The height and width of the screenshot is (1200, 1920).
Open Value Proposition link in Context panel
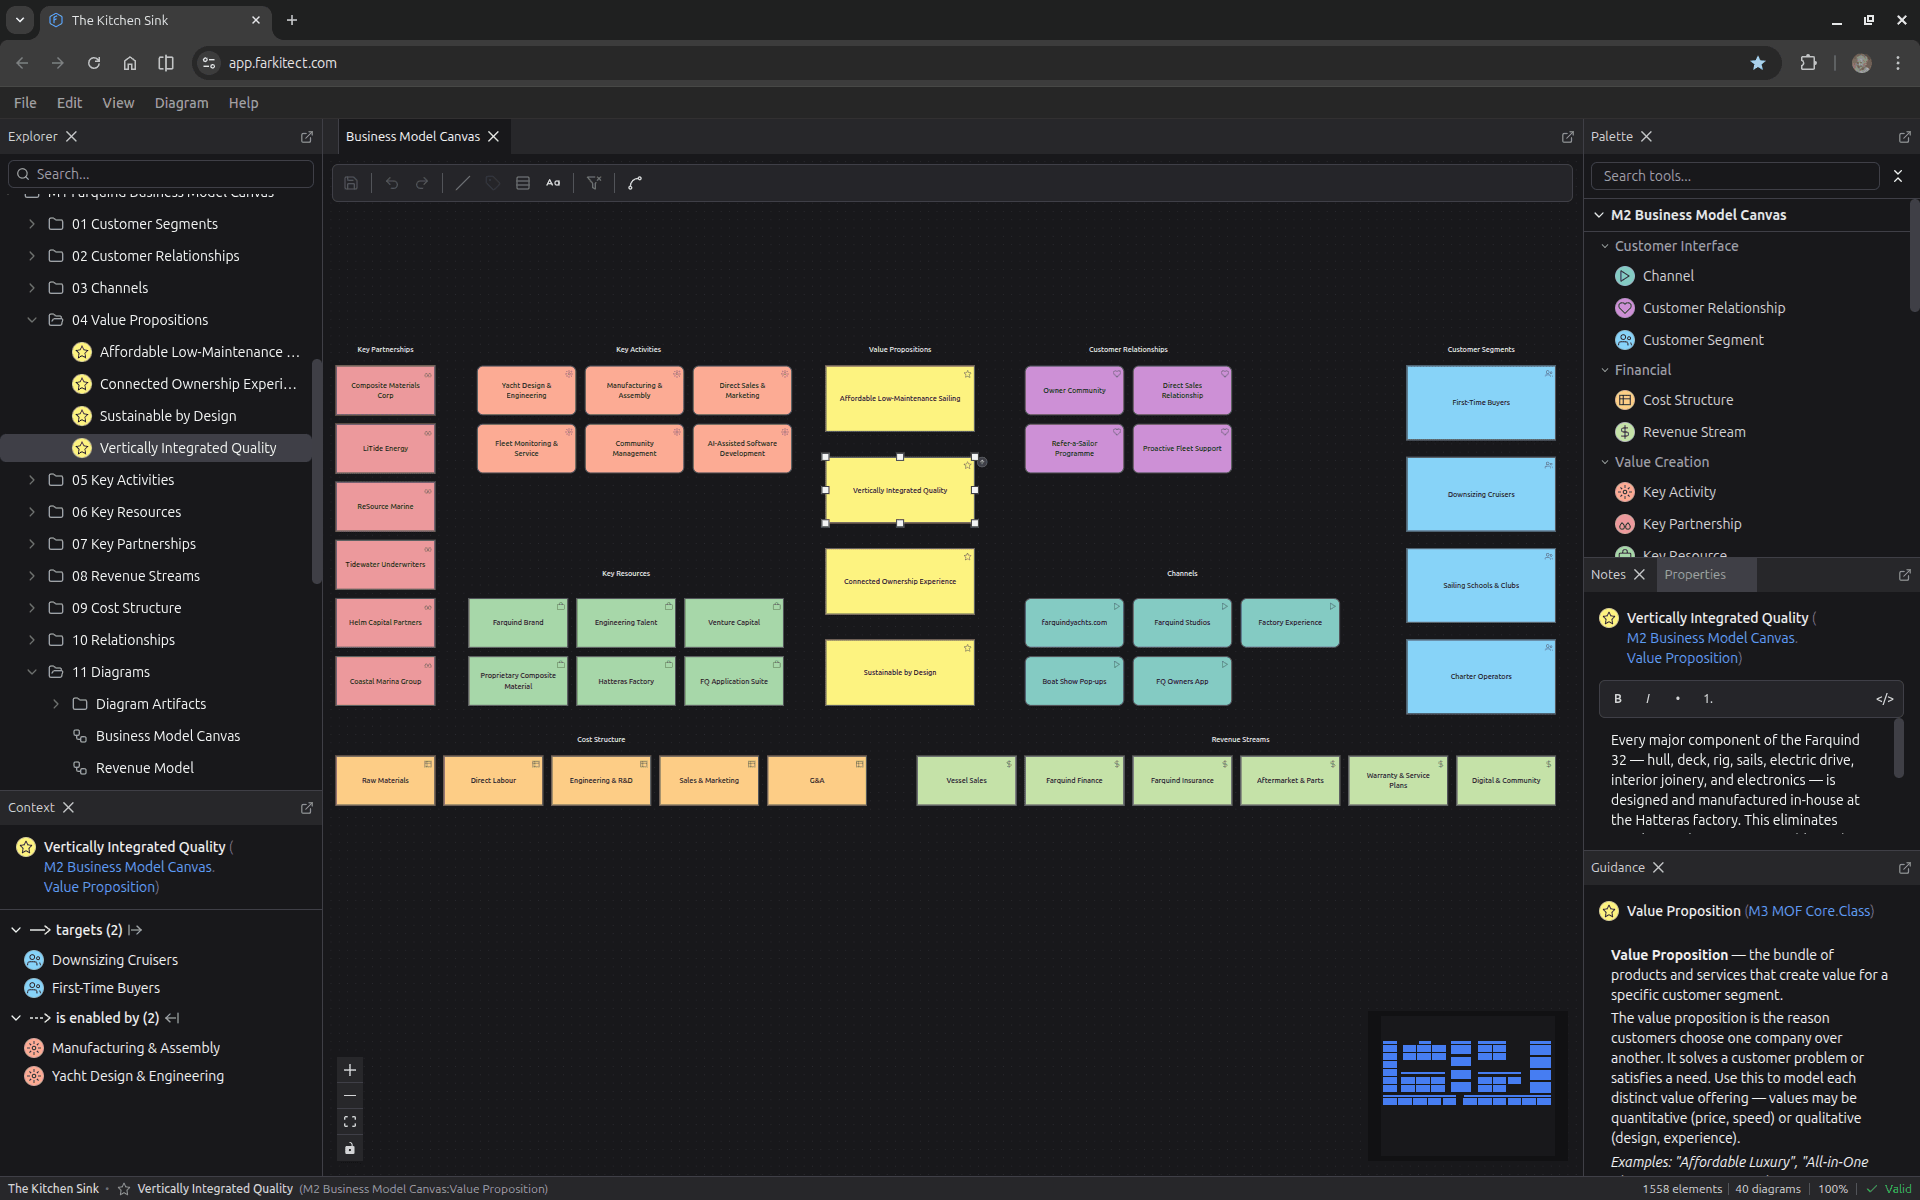tap(99, 887)
